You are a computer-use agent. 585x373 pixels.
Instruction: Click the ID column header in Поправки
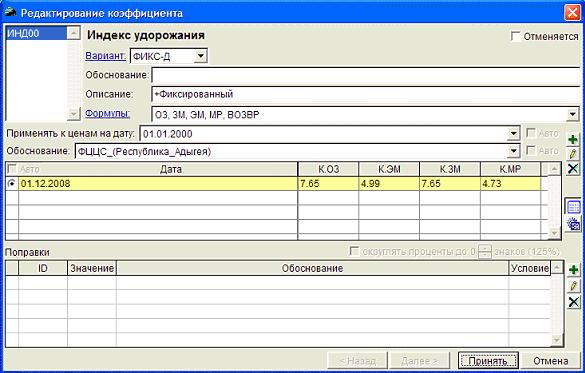pyautogui.click(x=43, y=268)
